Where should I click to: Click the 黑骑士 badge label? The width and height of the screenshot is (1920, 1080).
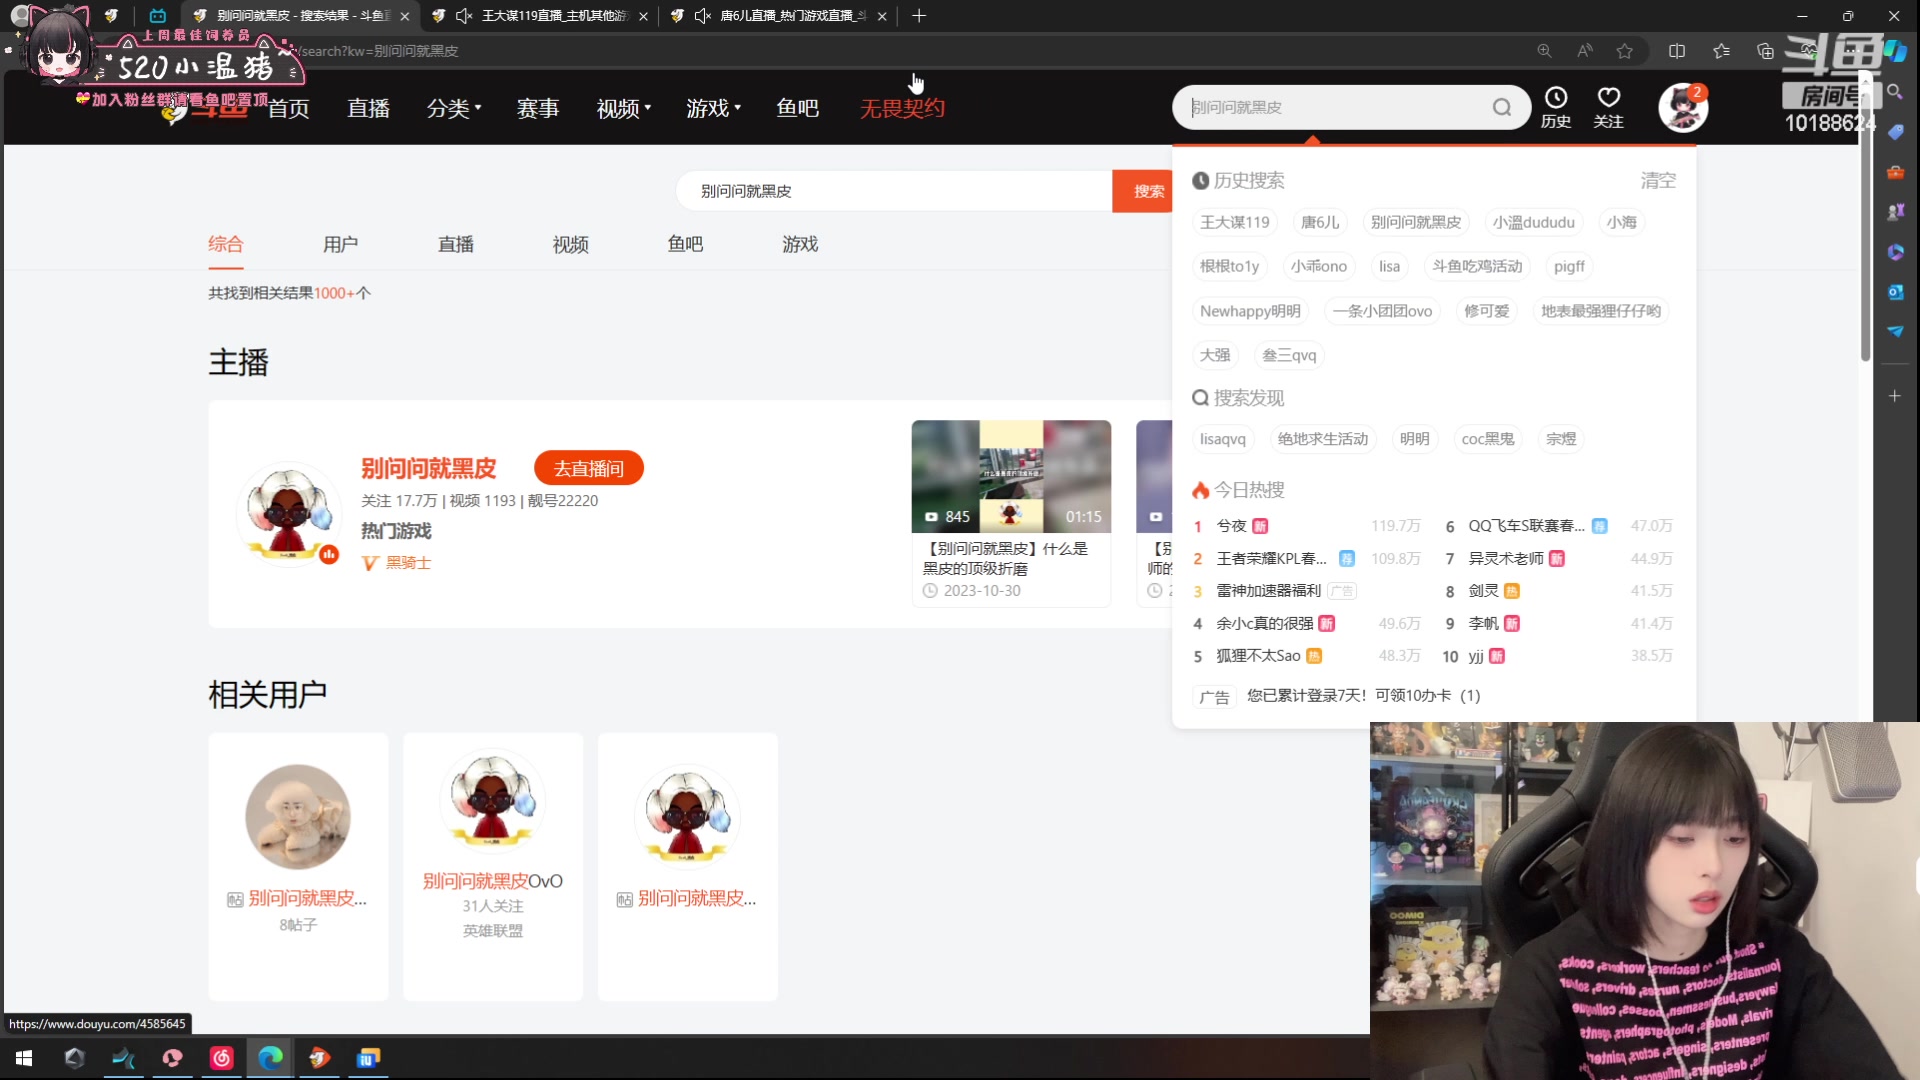tap(408, 563)
